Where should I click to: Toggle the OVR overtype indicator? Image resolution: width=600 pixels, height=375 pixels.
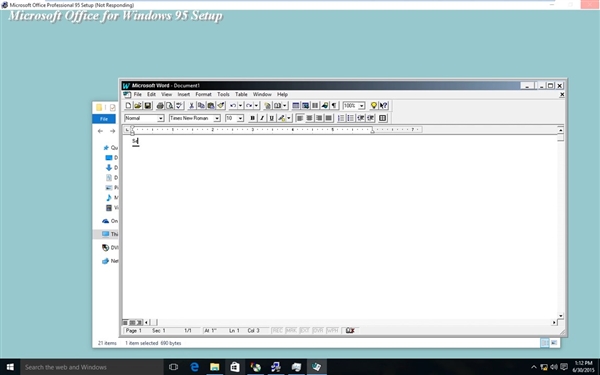coord(318,331)
